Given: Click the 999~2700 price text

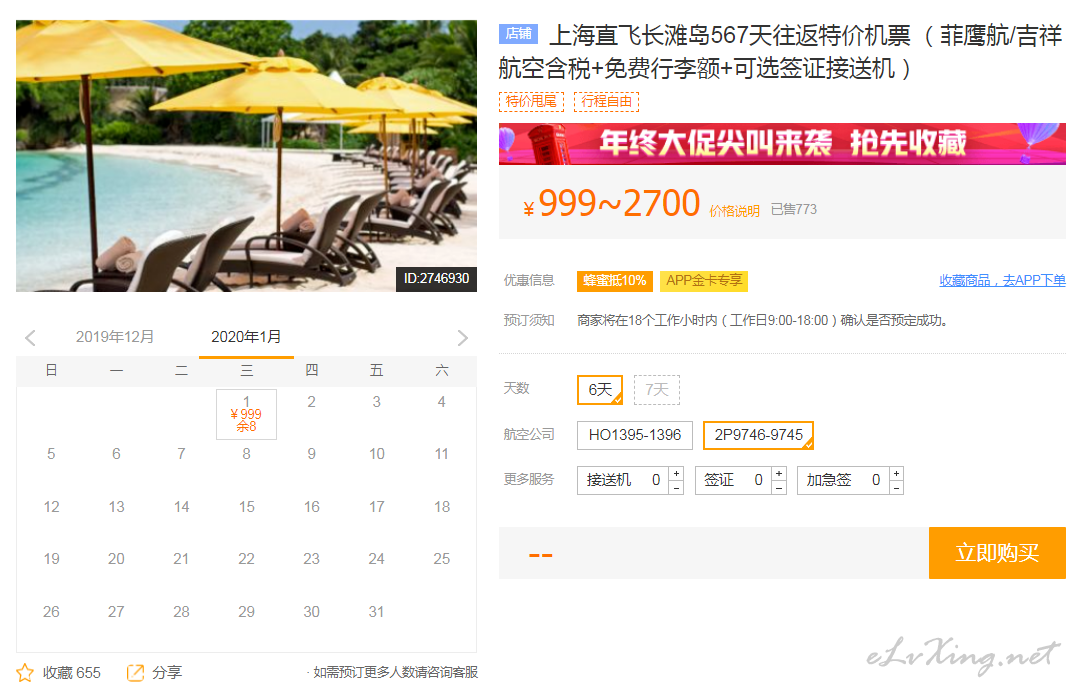Looking at the screenshot, I should click(619, 203).
